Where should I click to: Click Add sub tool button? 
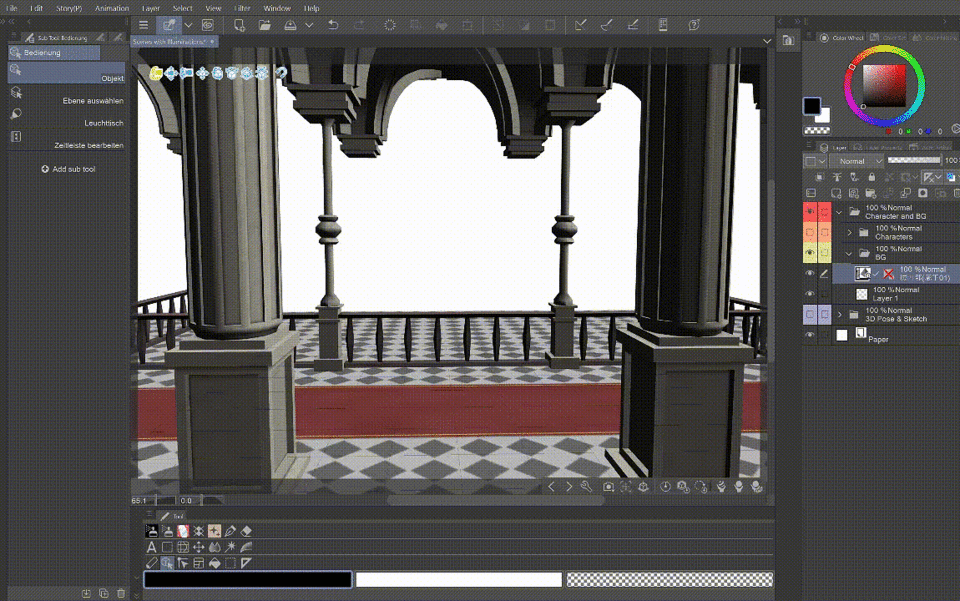click(68, 169)
